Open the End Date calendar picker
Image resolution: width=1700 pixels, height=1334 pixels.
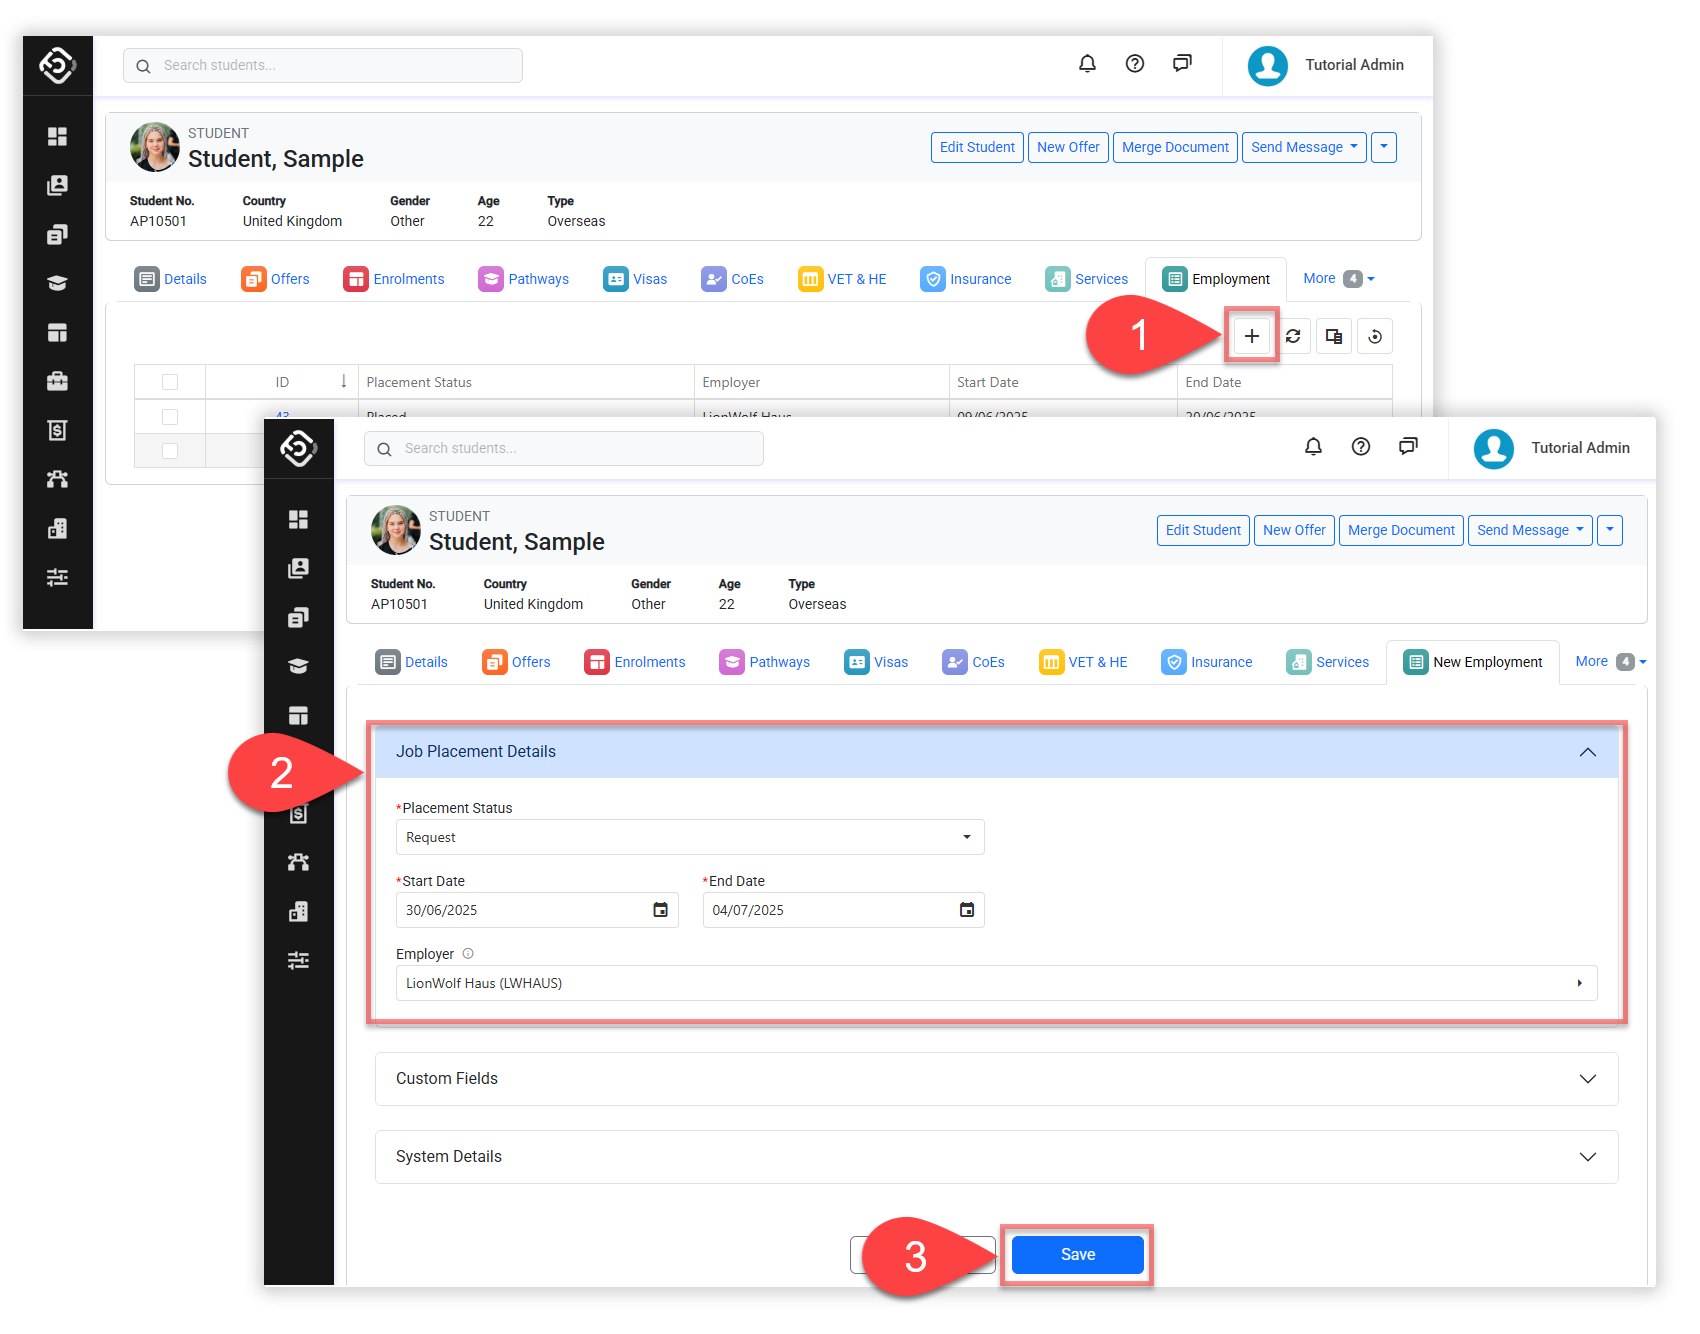tap(966, 910)
